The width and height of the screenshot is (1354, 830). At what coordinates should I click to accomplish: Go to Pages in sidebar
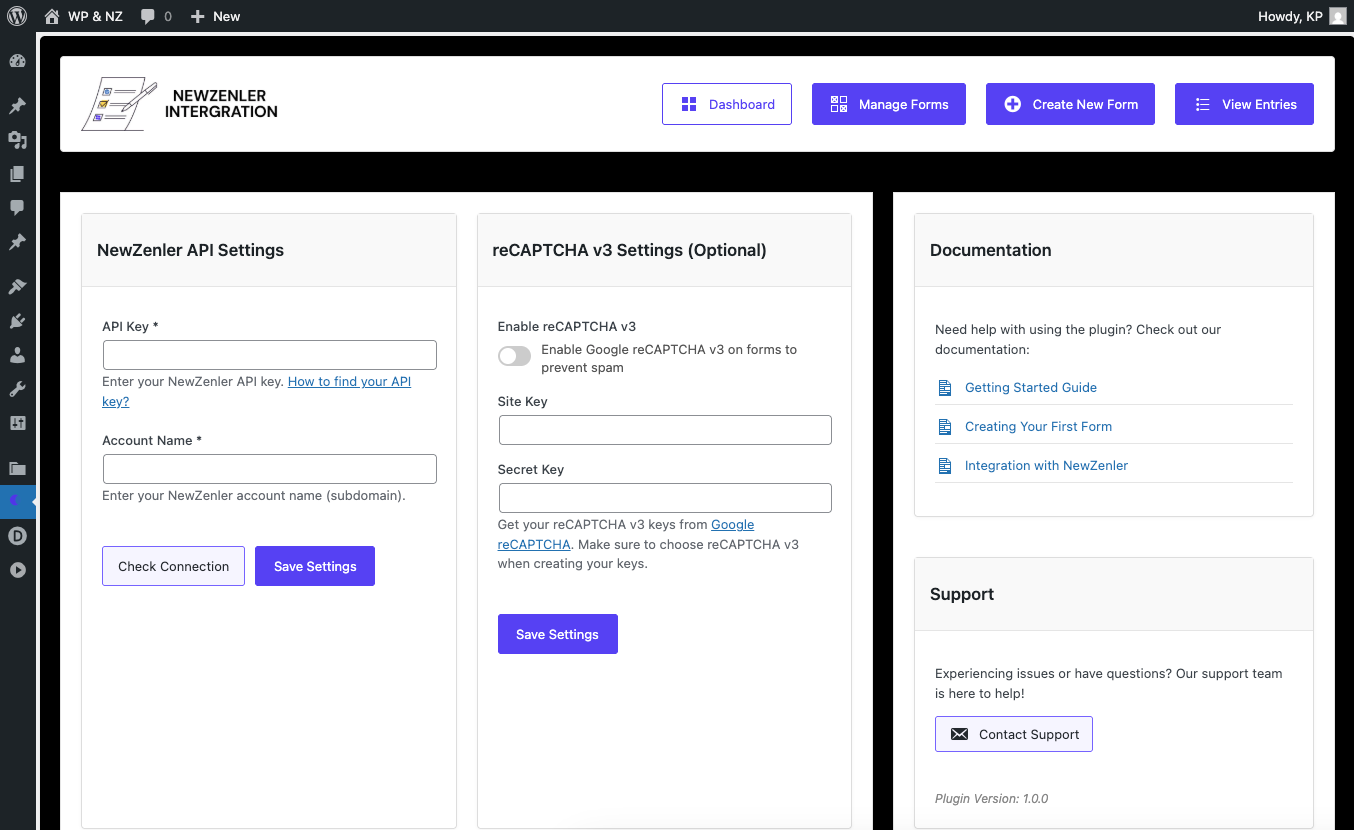[x=17, y=174]
